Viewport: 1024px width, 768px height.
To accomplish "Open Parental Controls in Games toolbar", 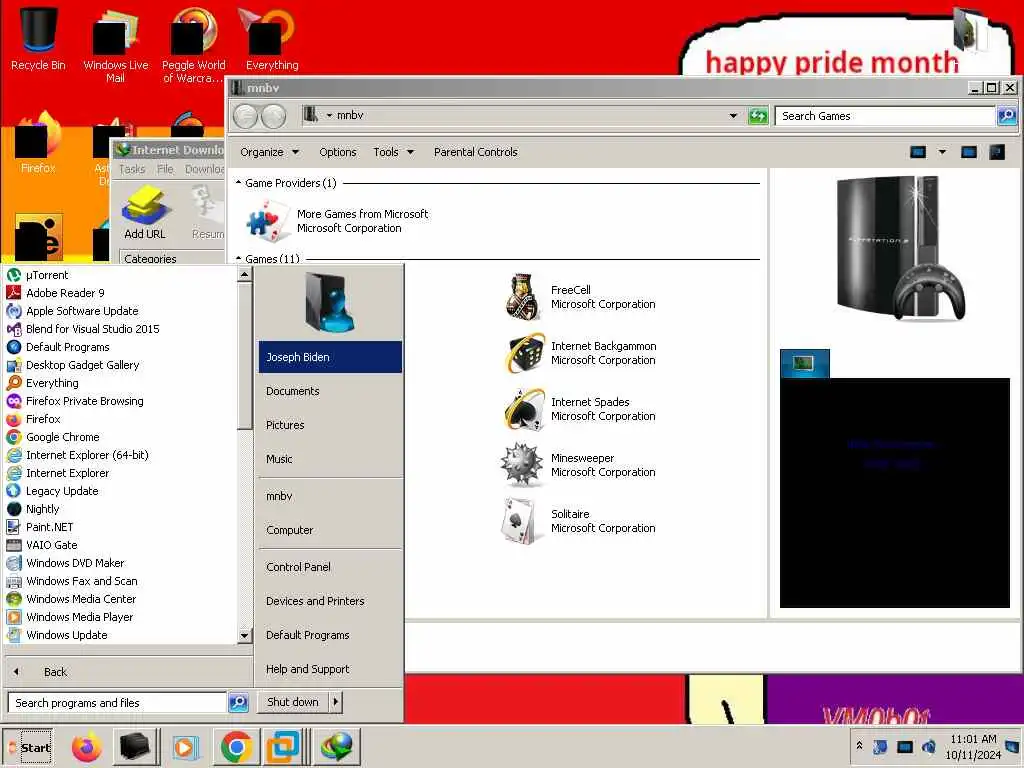I will (475, 152).
